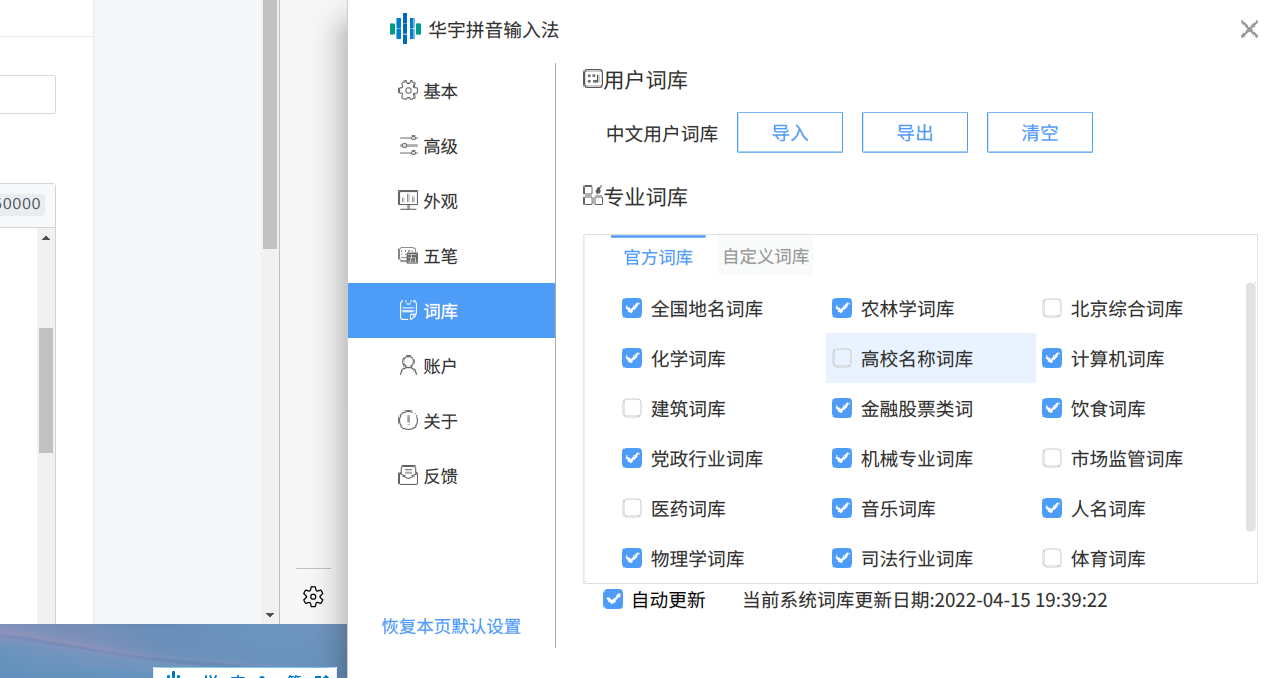Click the input field in background window
This screenshot has height=678, width=1275.
click(27, 94)
